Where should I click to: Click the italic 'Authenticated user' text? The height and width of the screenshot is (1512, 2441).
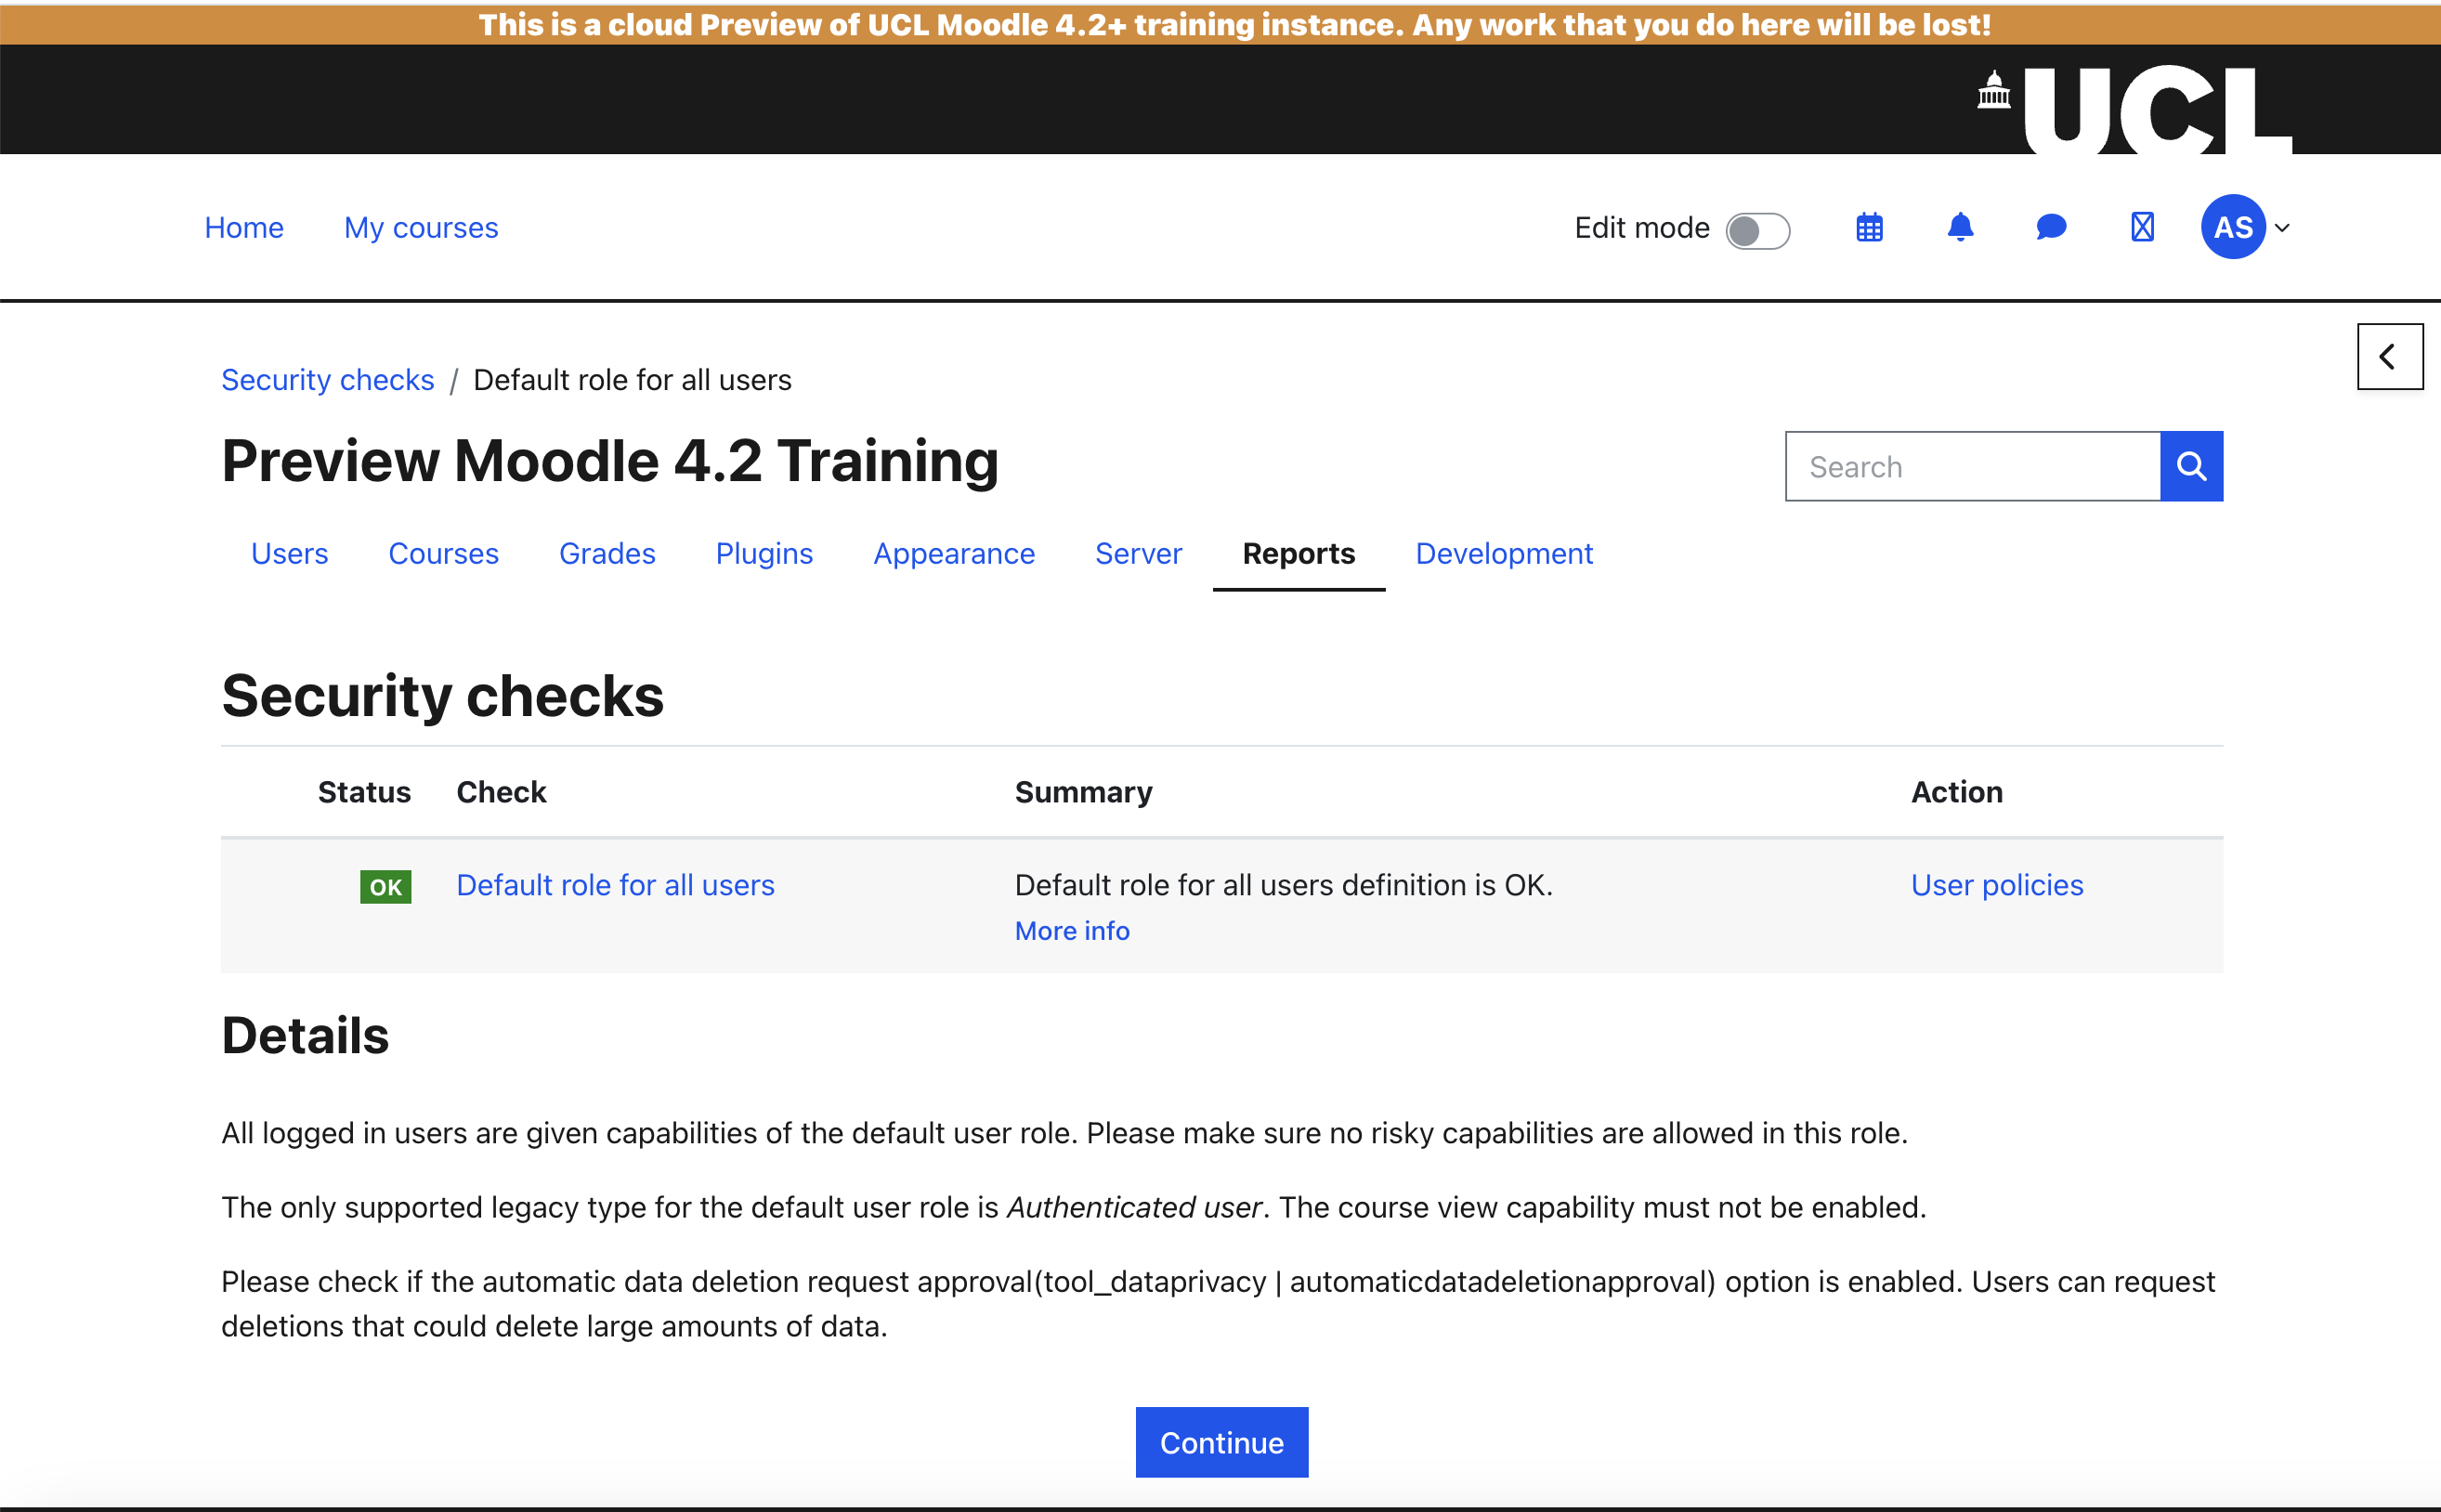click(x=1134, y=1207)
